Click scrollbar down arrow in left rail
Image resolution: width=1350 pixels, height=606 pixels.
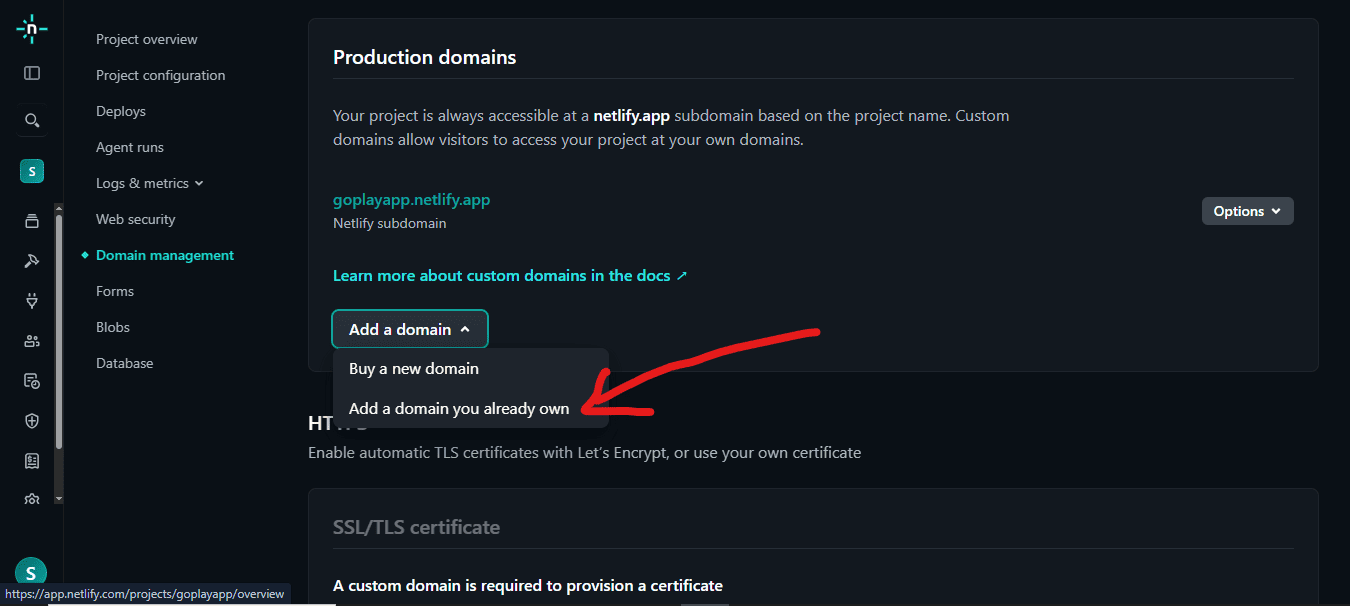pos(59,498)
